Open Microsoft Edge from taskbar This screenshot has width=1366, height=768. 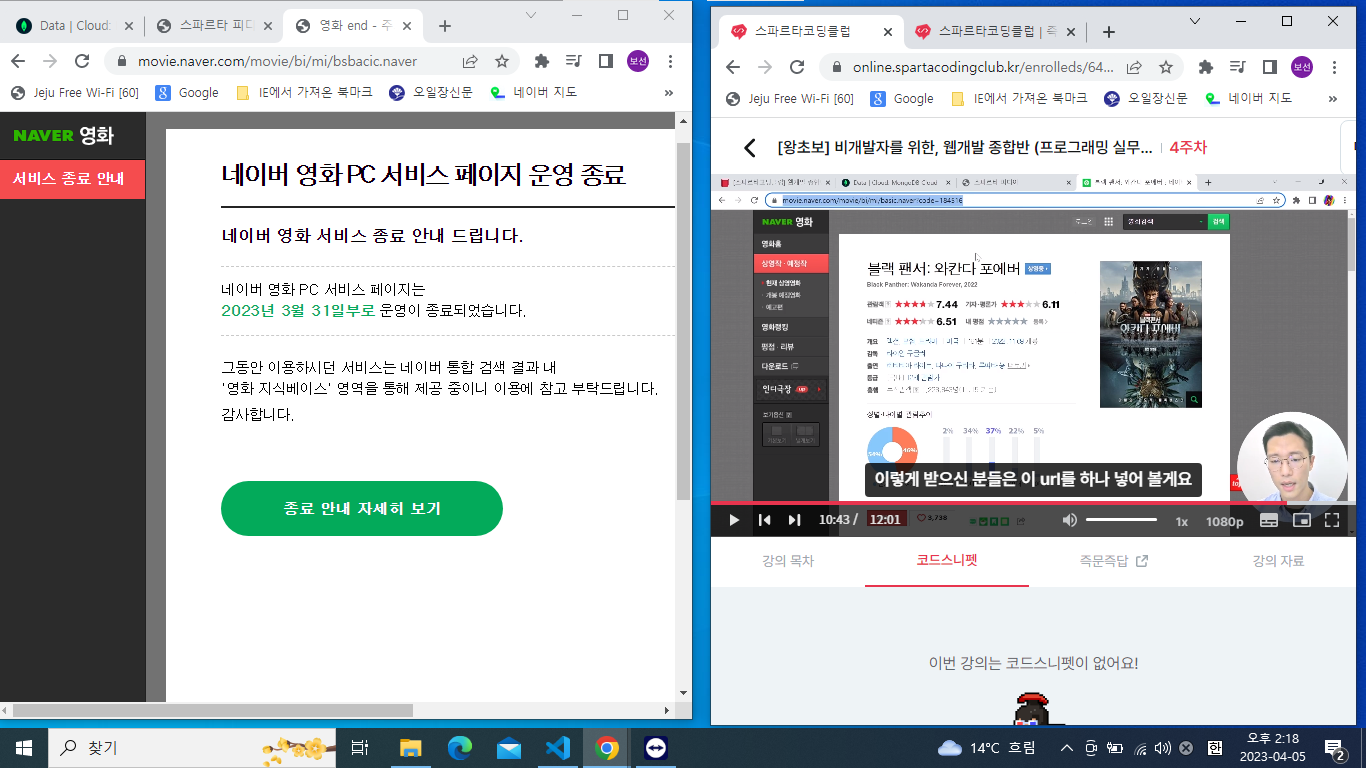point(460,747)
